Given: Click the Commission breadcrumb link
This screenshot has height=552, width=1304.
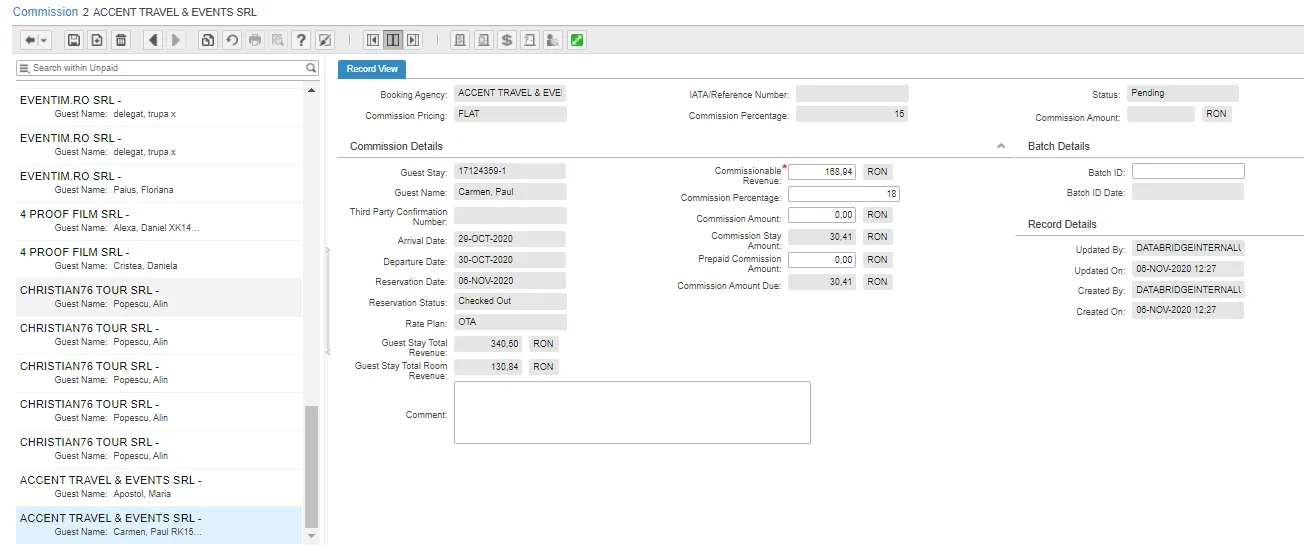Looking at the screenshot, I should point(45,12).
